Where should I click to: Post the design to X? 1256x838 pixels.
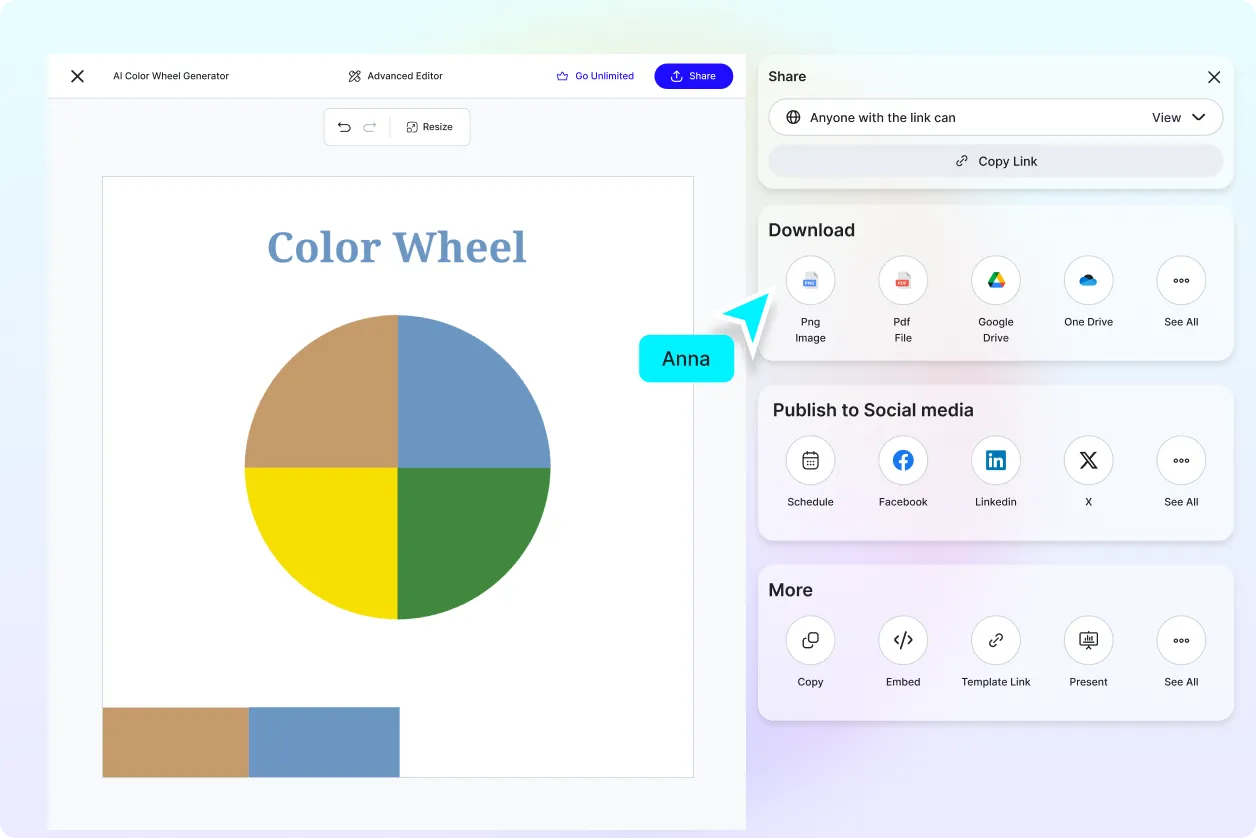click(1088, 460)
